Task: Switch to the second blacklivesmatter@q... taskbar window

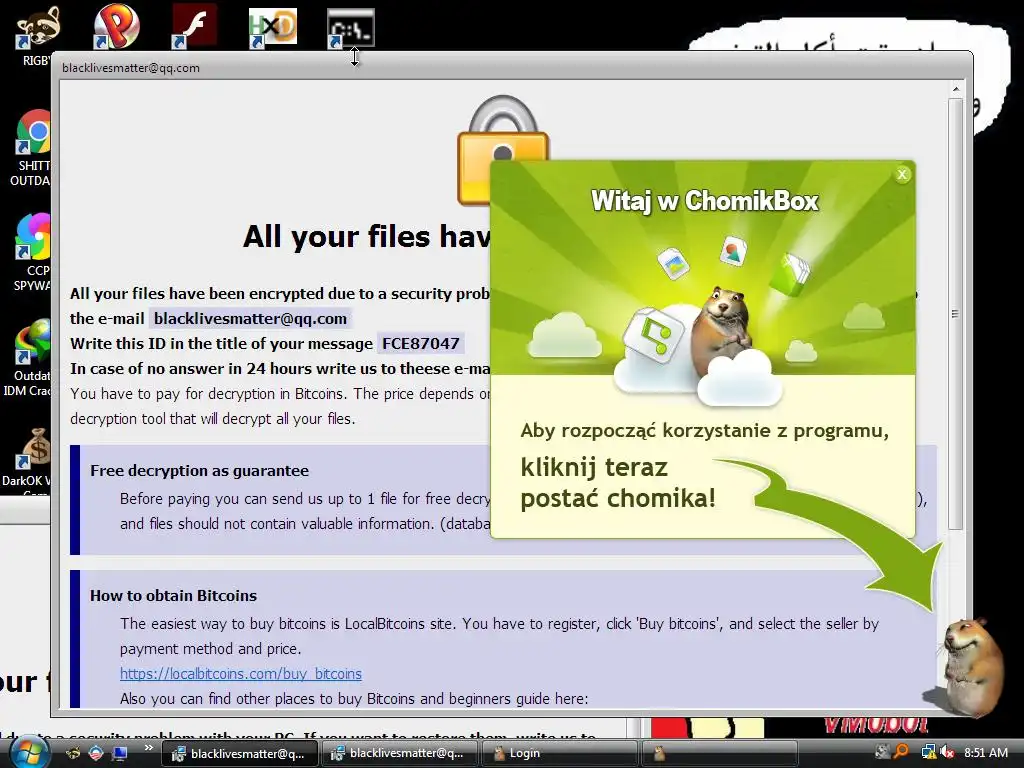Action: [399, 754]
